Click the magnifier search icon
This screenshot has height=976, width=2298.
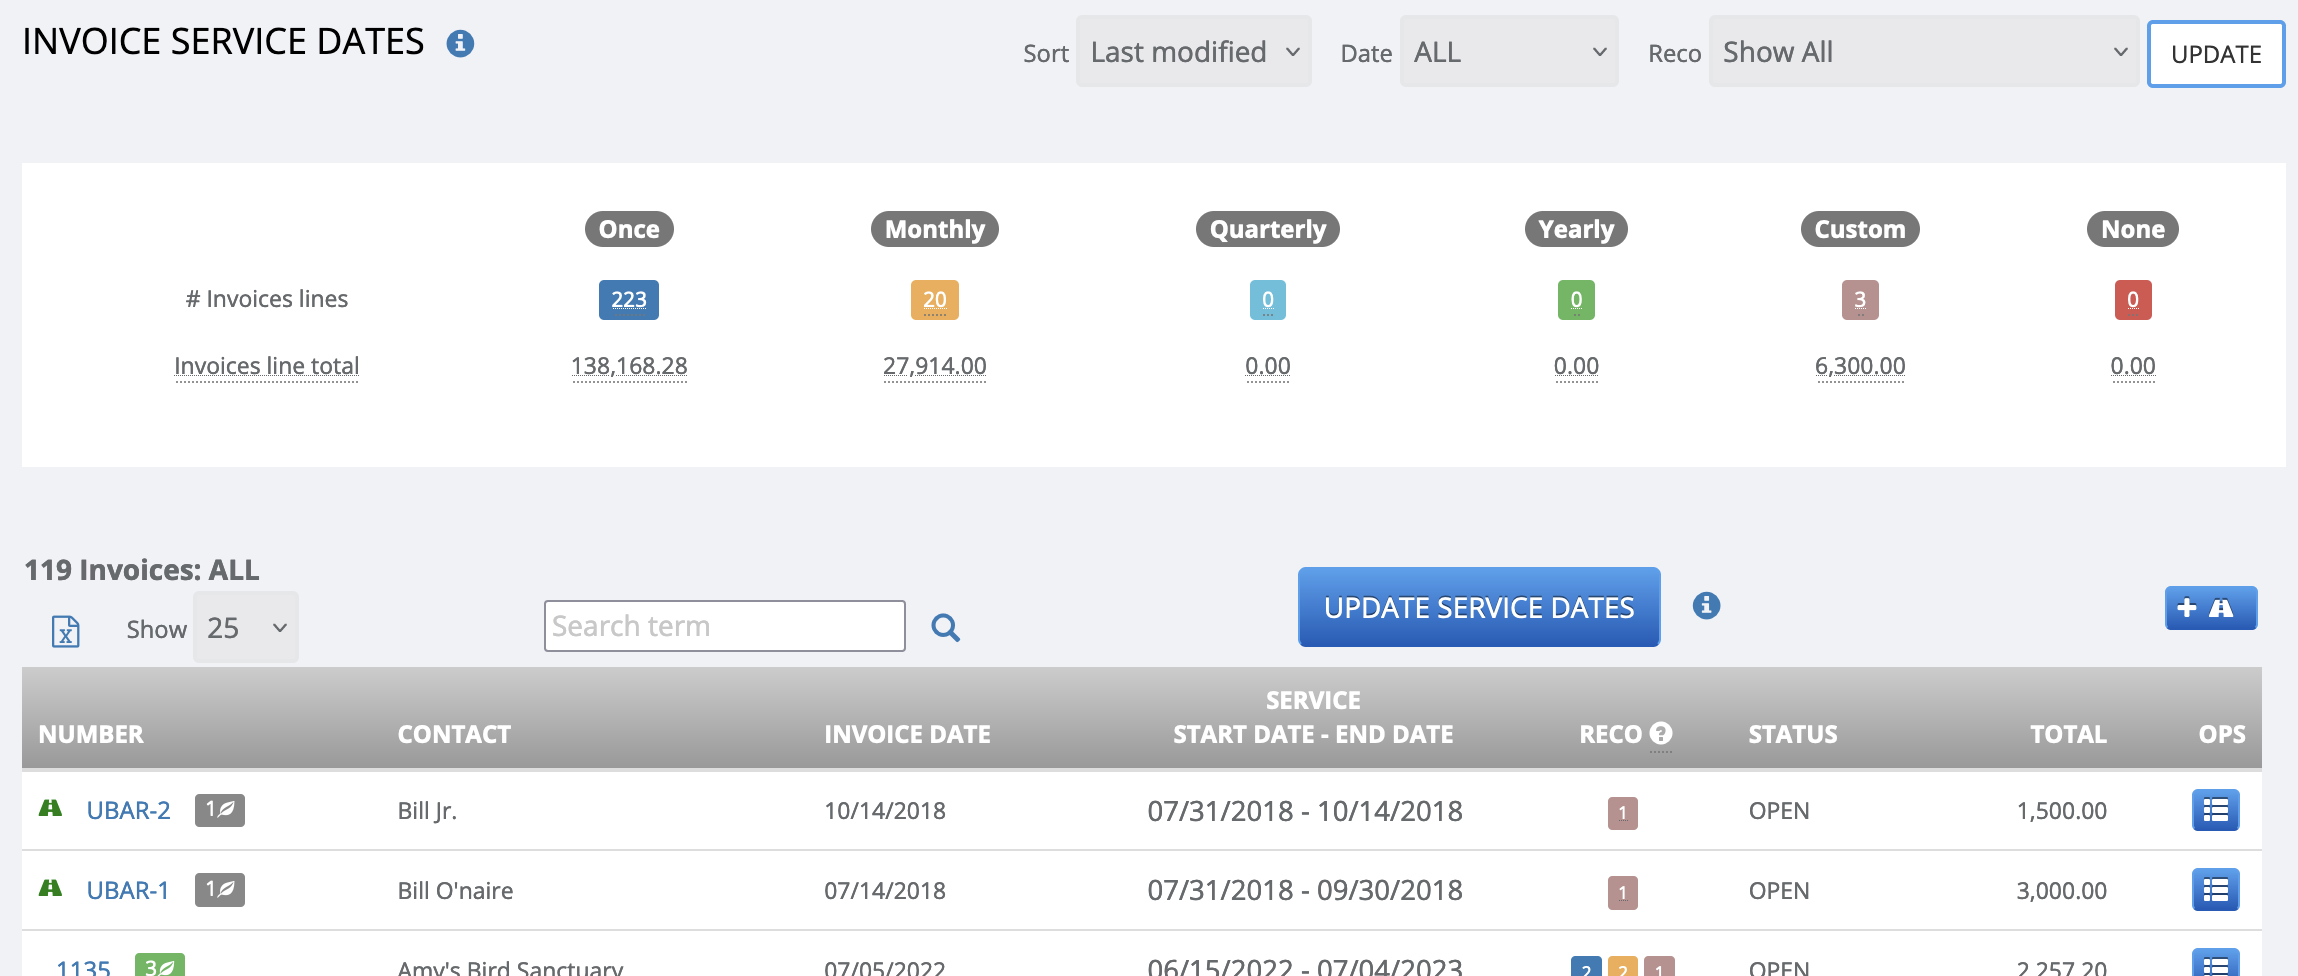pos(946,627)
